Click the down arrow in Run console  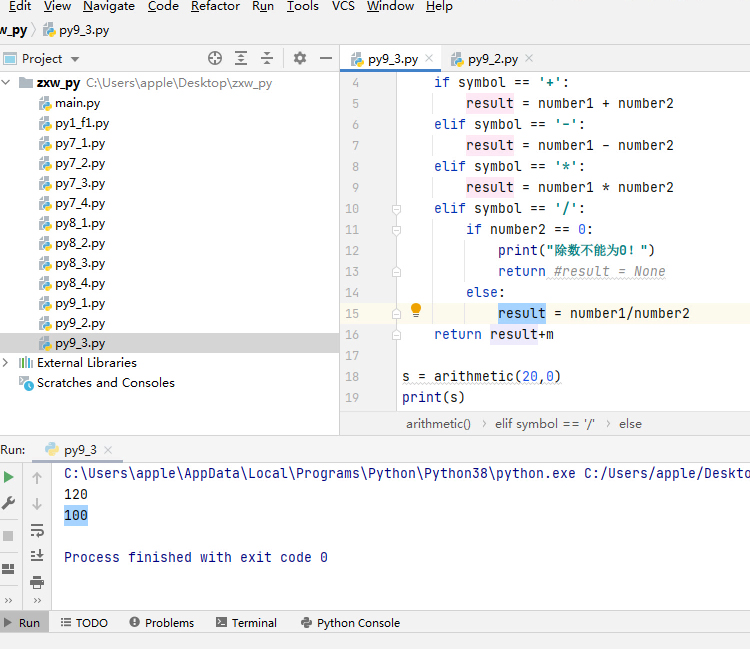point(37,504)
